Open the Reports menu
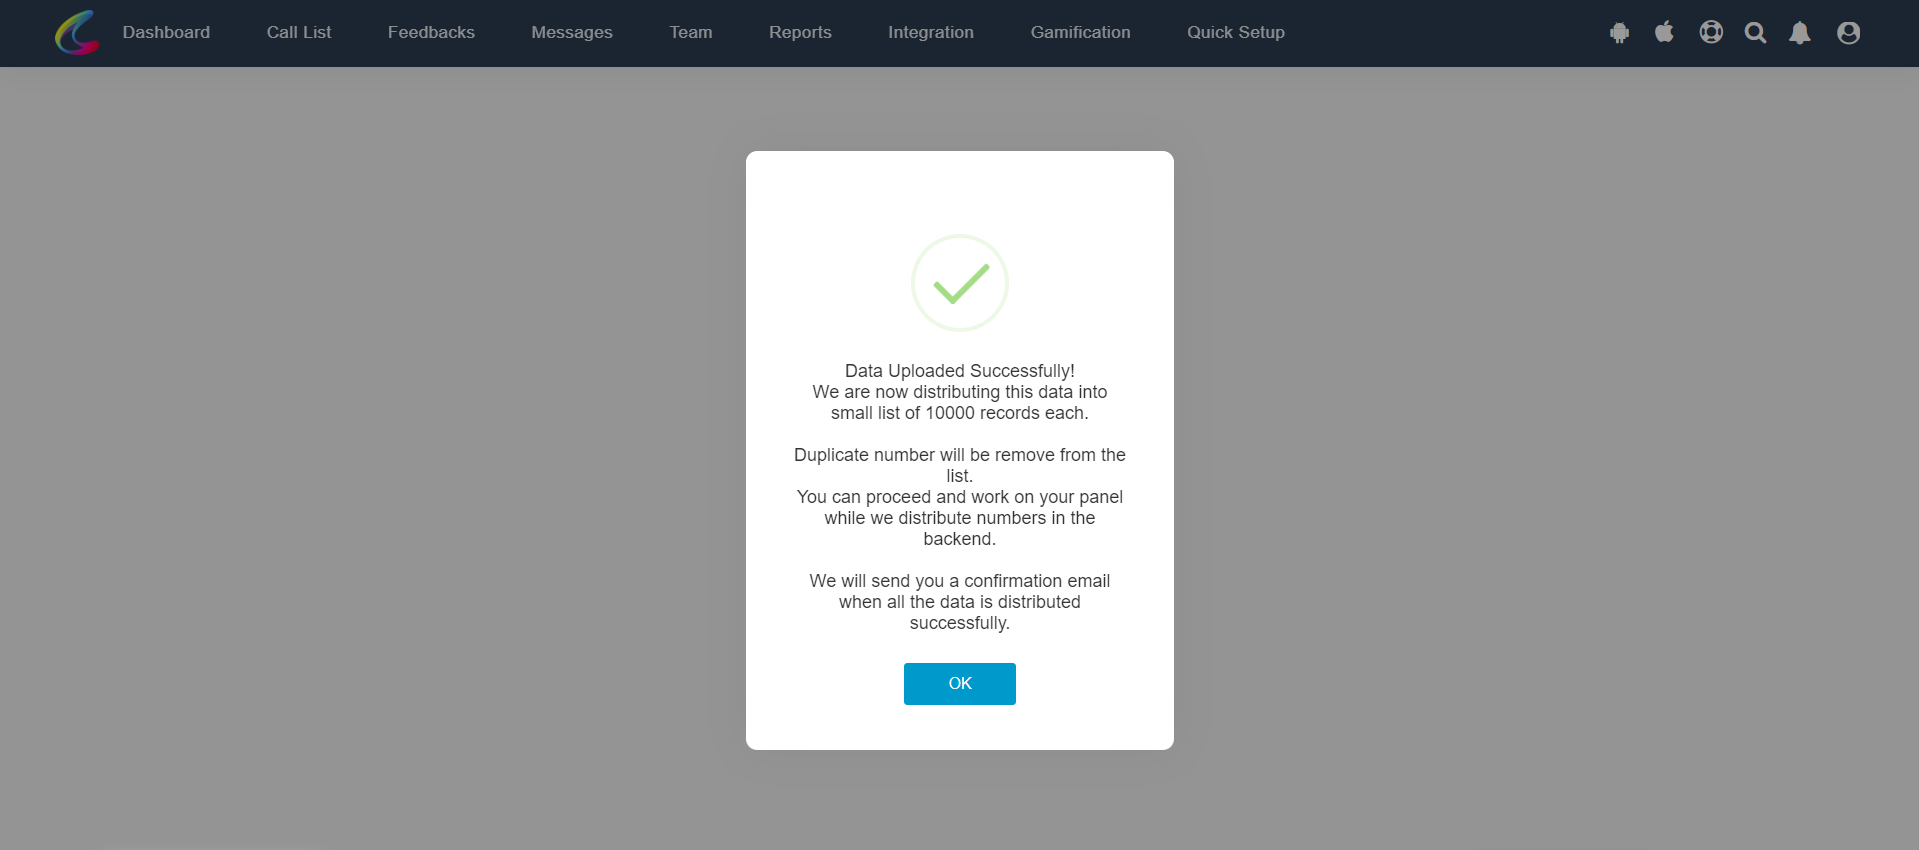This screenshot has width=1919, height=850. tap(800, 32)
